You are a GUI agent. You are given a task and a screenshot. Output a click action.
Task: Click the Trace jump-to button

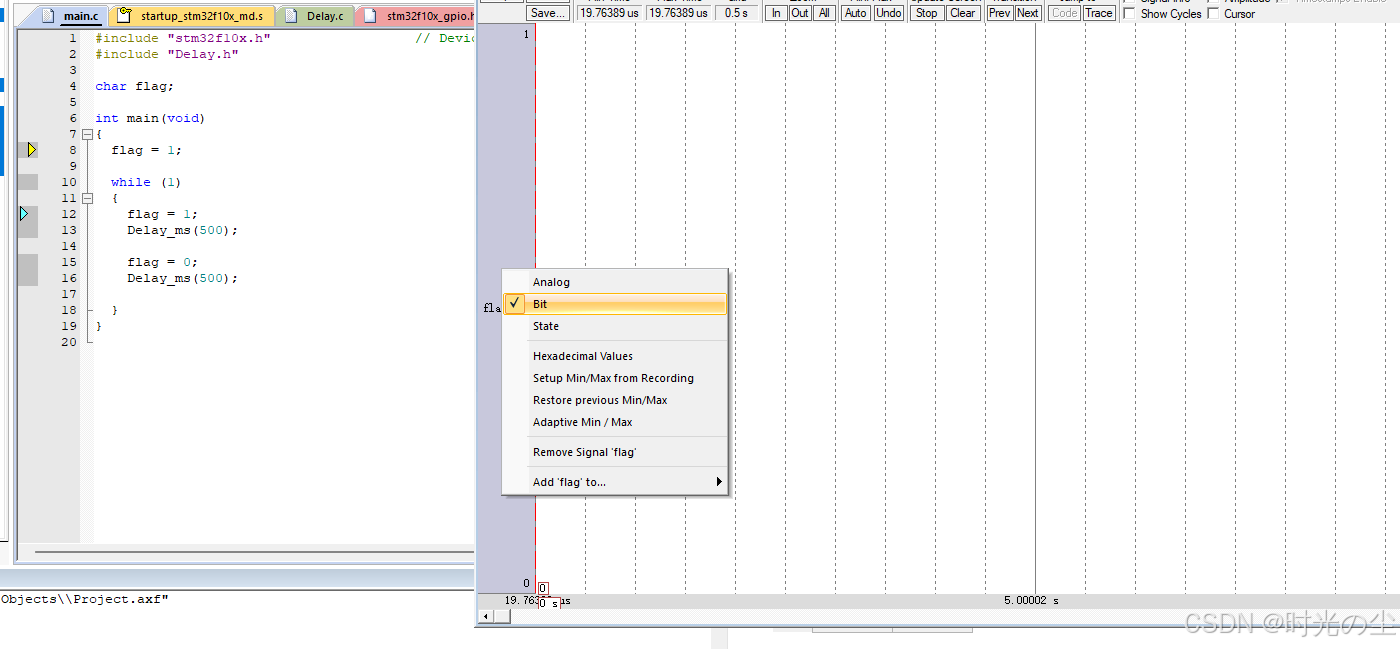point(1099,13)
